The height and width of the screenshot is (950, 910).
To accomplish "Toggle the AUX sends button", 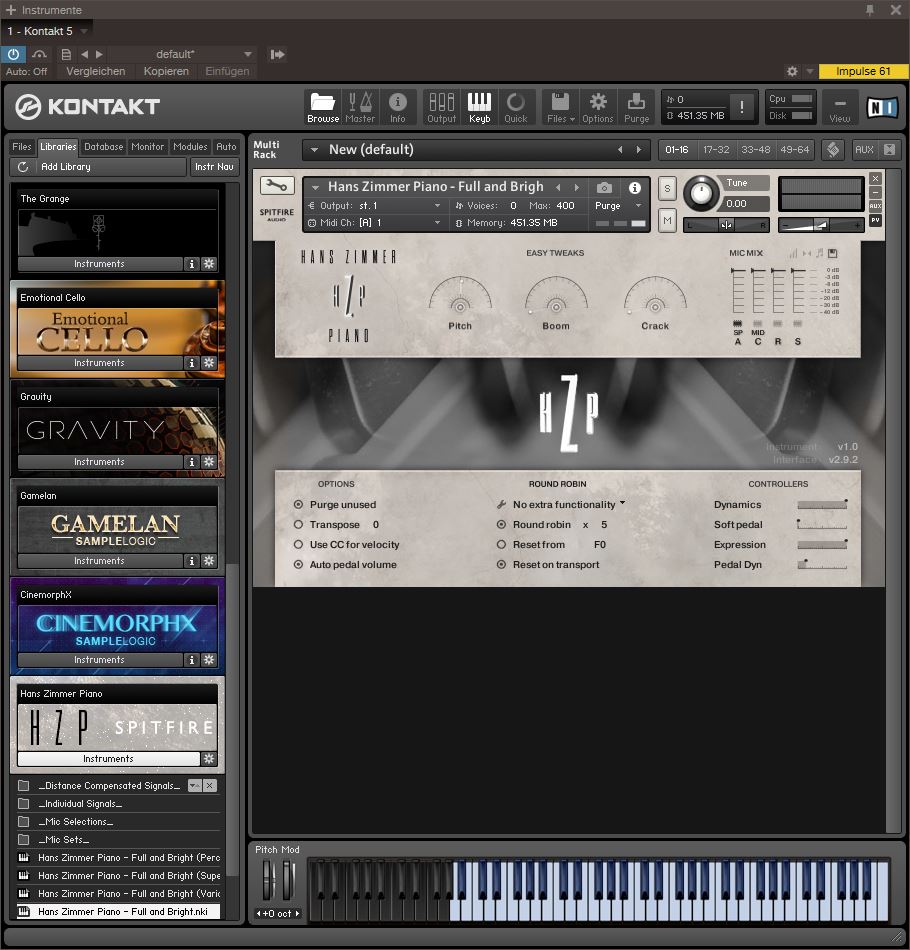I will click(864, 149).
